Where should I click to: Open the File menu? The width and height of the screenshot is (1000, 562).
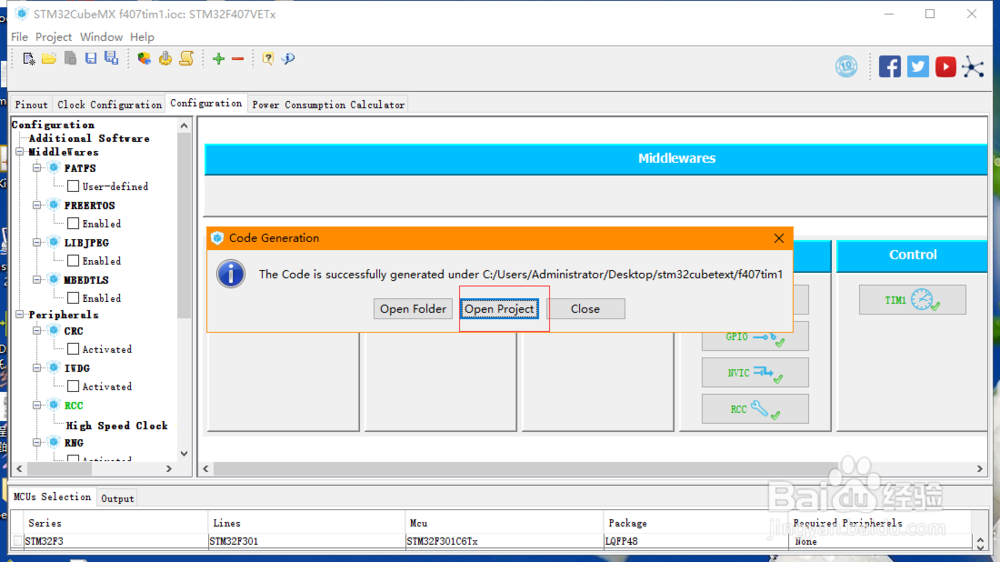pyautogui.click(x=19, y=37)
